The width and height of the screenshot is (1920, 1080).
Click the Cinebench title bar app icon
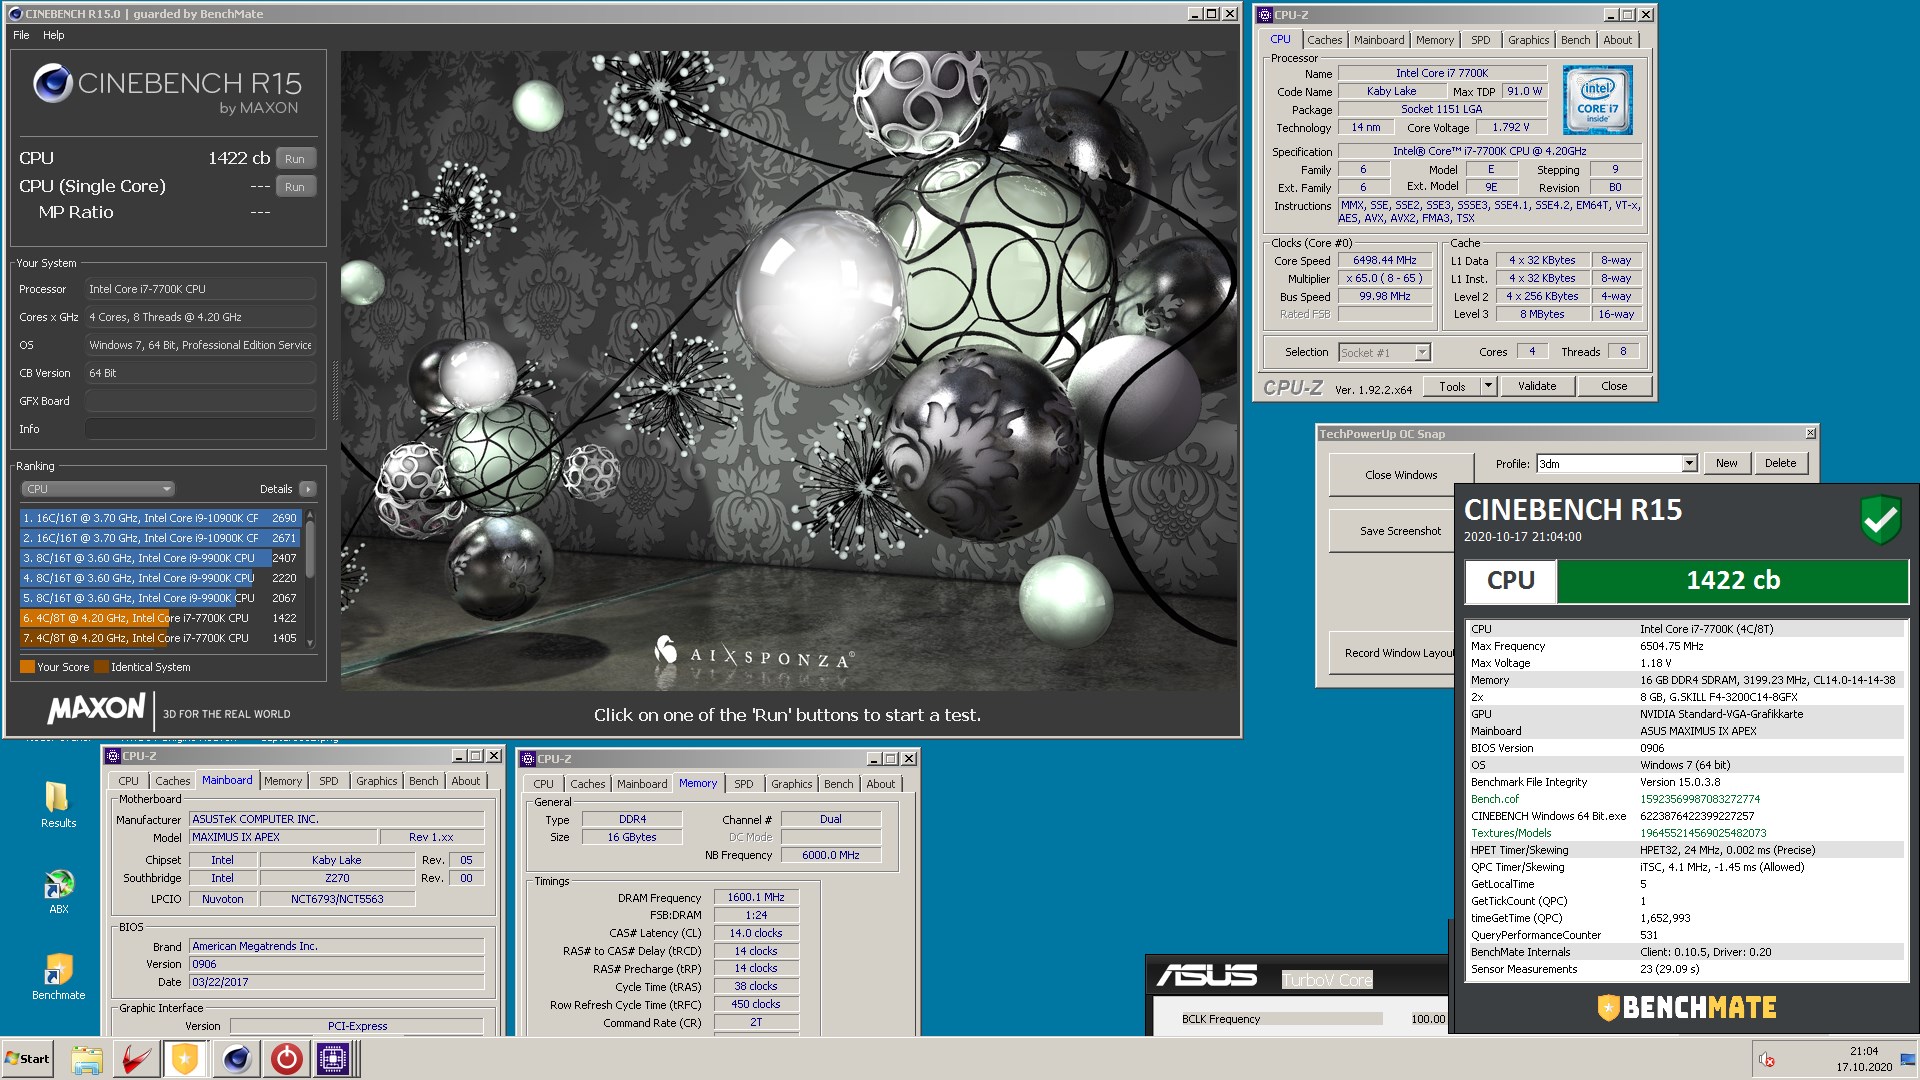[15, 14]
